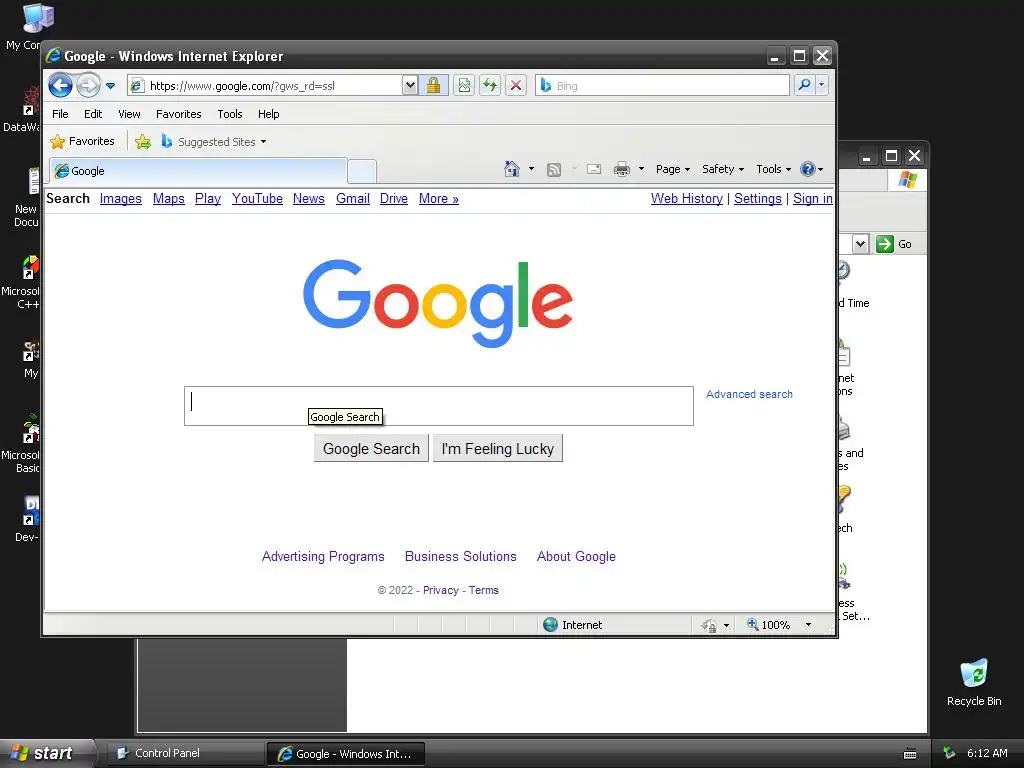Viewport: 1024px width, 768px height.
Task: Switch to Control Panel taskbar button
Action: click(184, 753)
